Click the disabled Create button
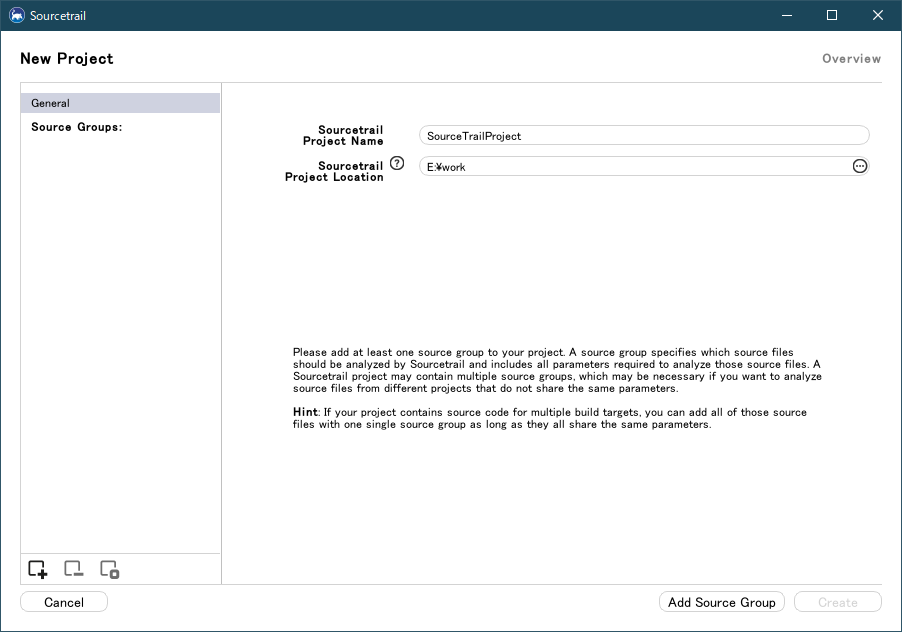 click(x=838, y=602)
